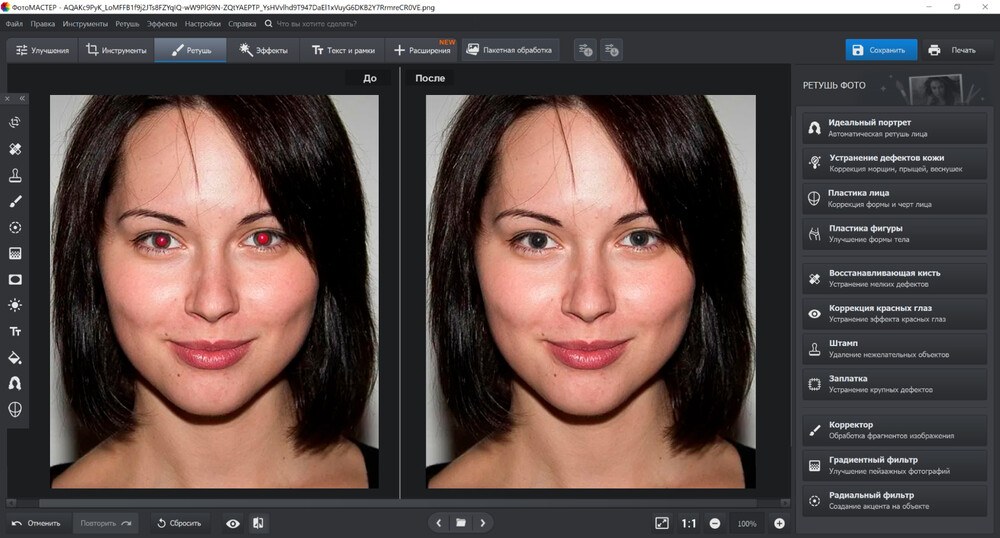1000x538 pixels.
Task: Choose the radial filter icon in left toolbar
Action: coord(16,227)
